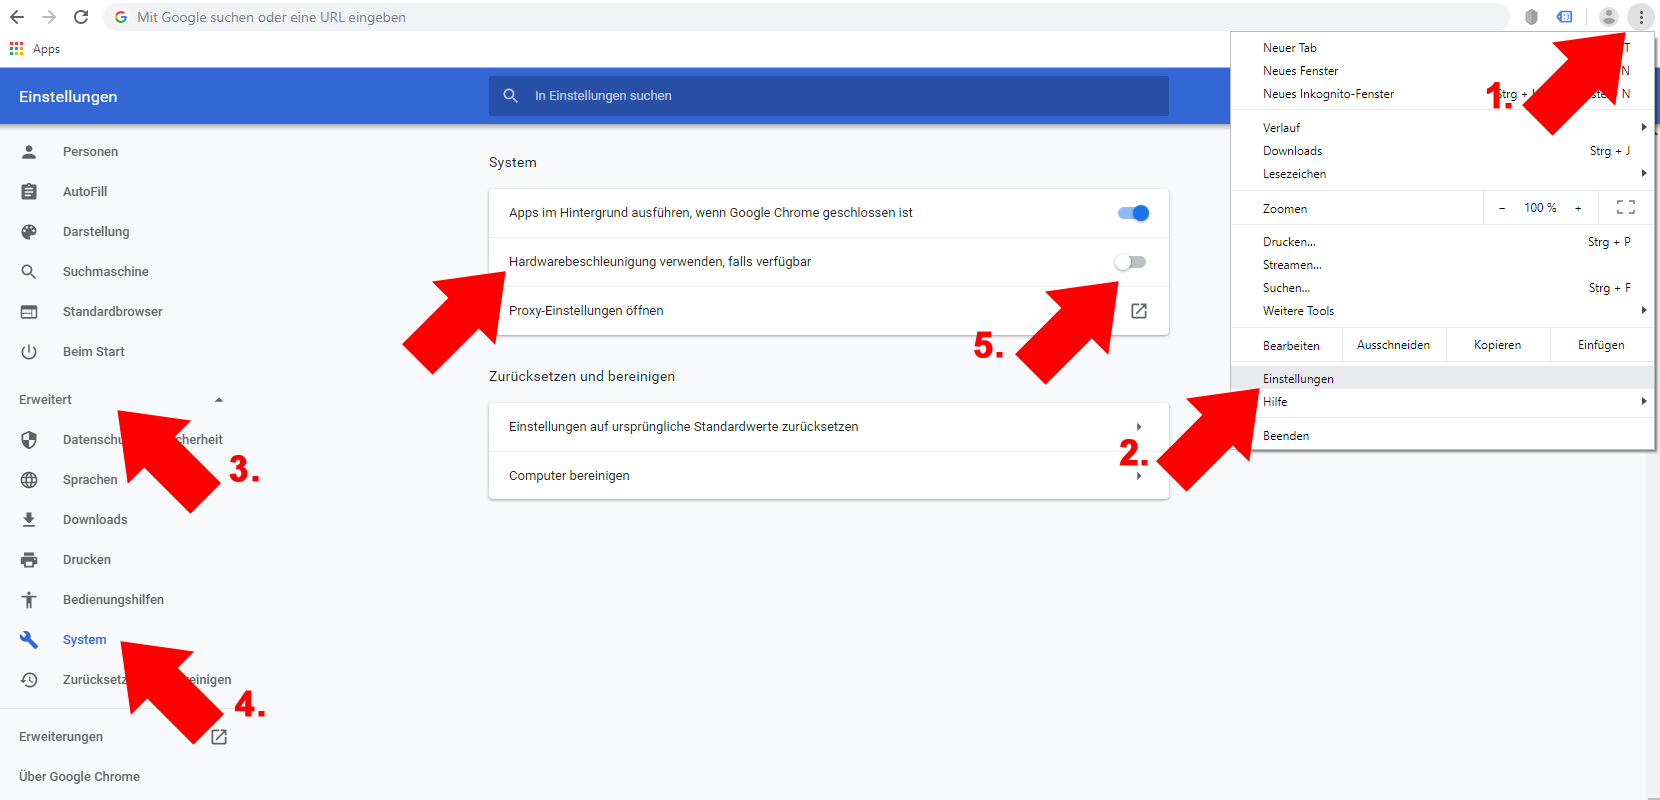Screen dimensions: 1660x800
Task: Click the Proxy-Einstellungen öffnen row
Action: (829, 311)
